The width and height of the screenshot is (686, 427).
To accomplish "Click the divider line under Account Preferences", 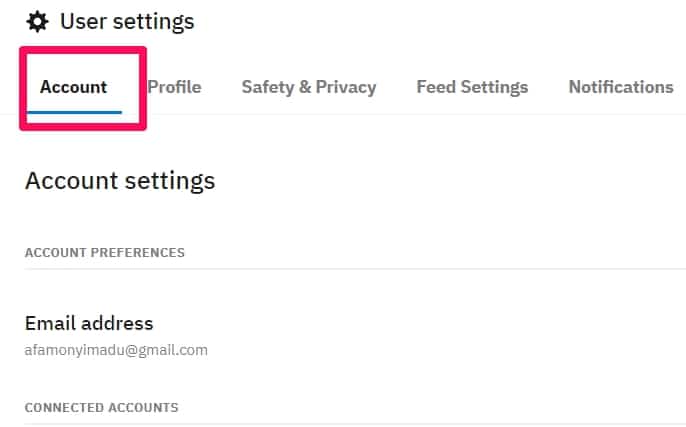I will 355,269.
